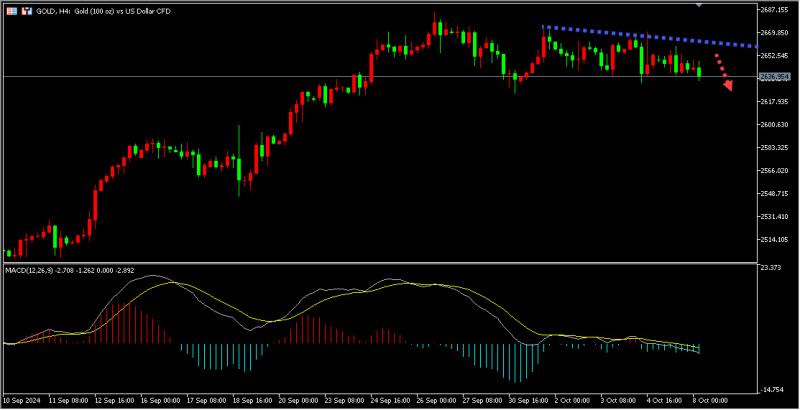Open the Depth of Market grid icon
800x410 pixels.
[x=11, y=11]
